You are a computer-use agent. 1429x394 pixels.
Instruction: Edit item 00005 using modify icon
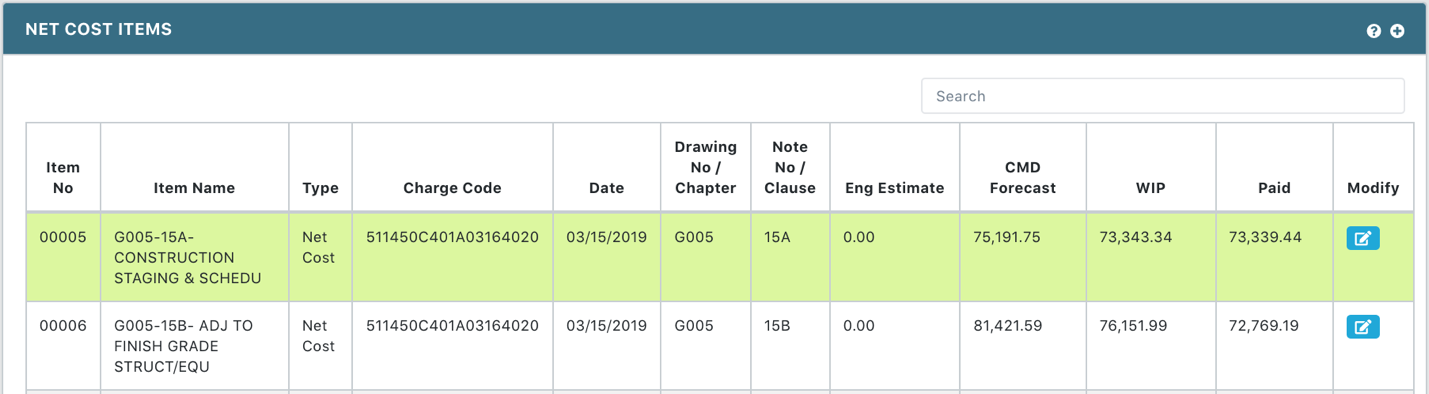pyautogui.click(x=1363, y=238)
